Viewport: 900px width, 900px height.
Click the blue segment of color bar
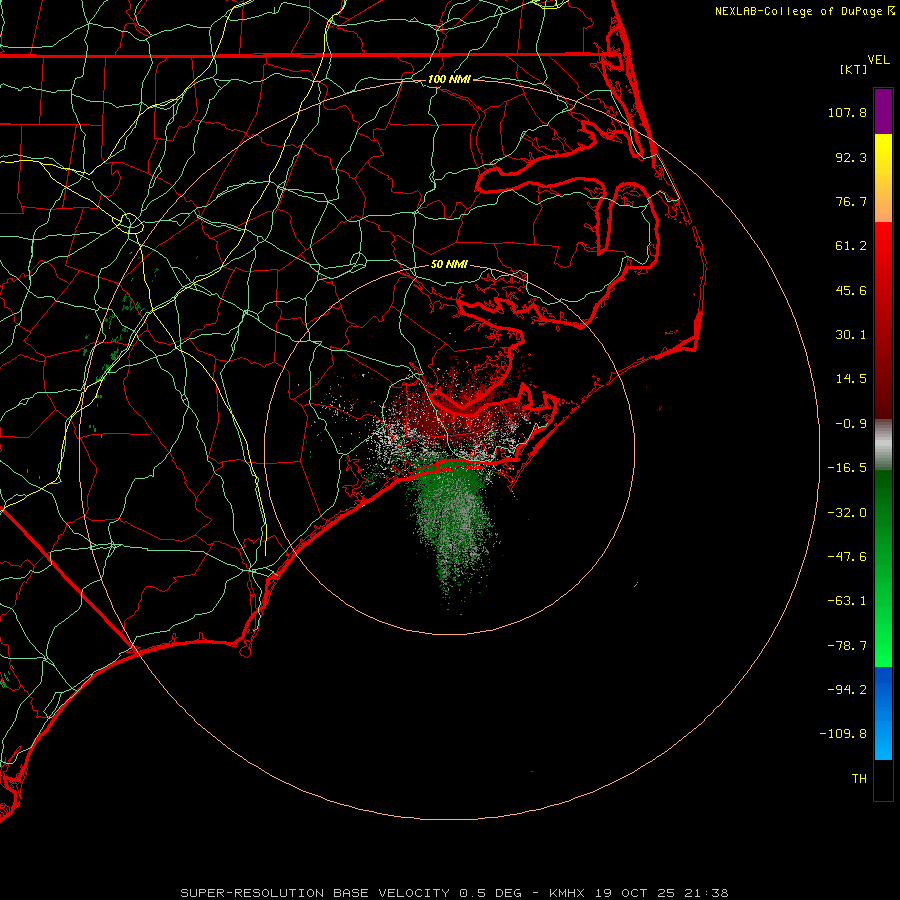click(883, 713)
